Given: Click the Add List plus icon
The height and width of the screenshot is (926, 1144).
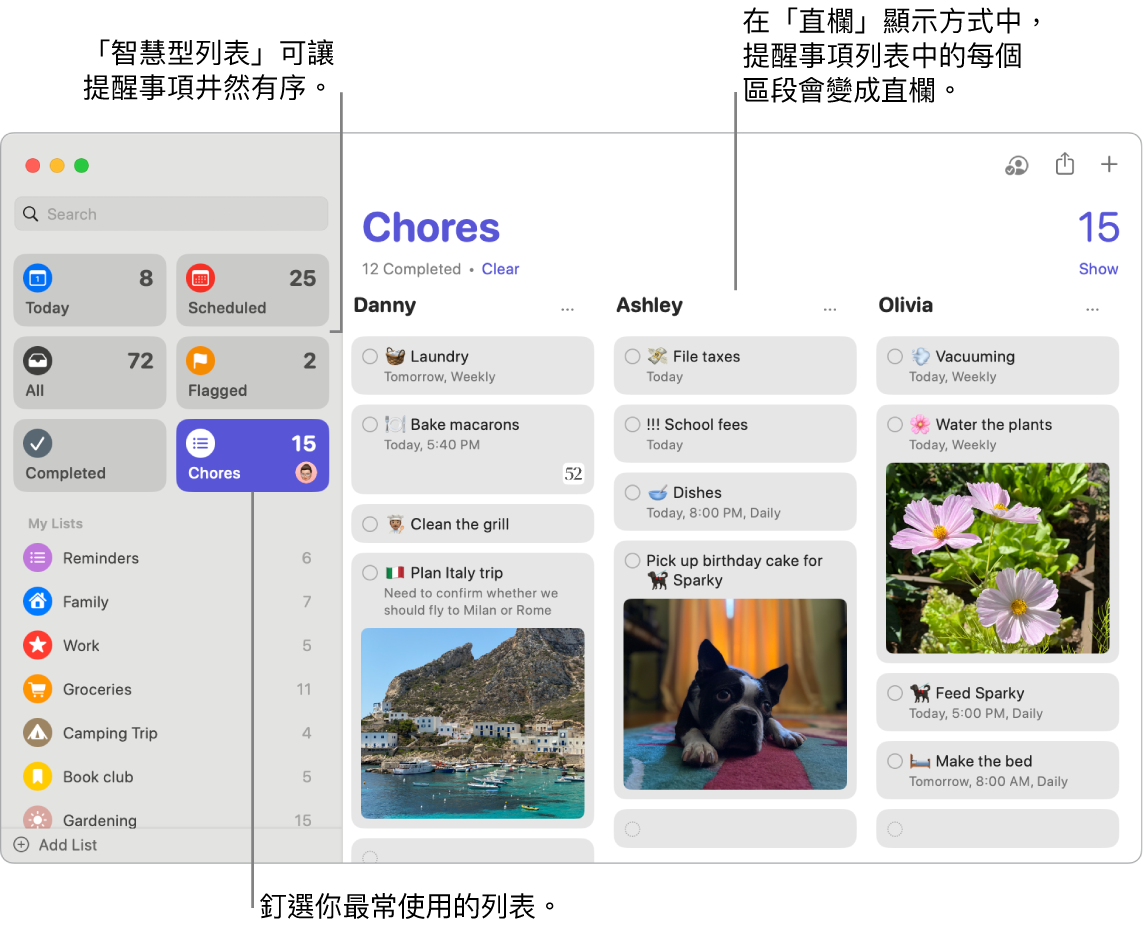Looking at the screenshot, I should (x=21, y=845).
